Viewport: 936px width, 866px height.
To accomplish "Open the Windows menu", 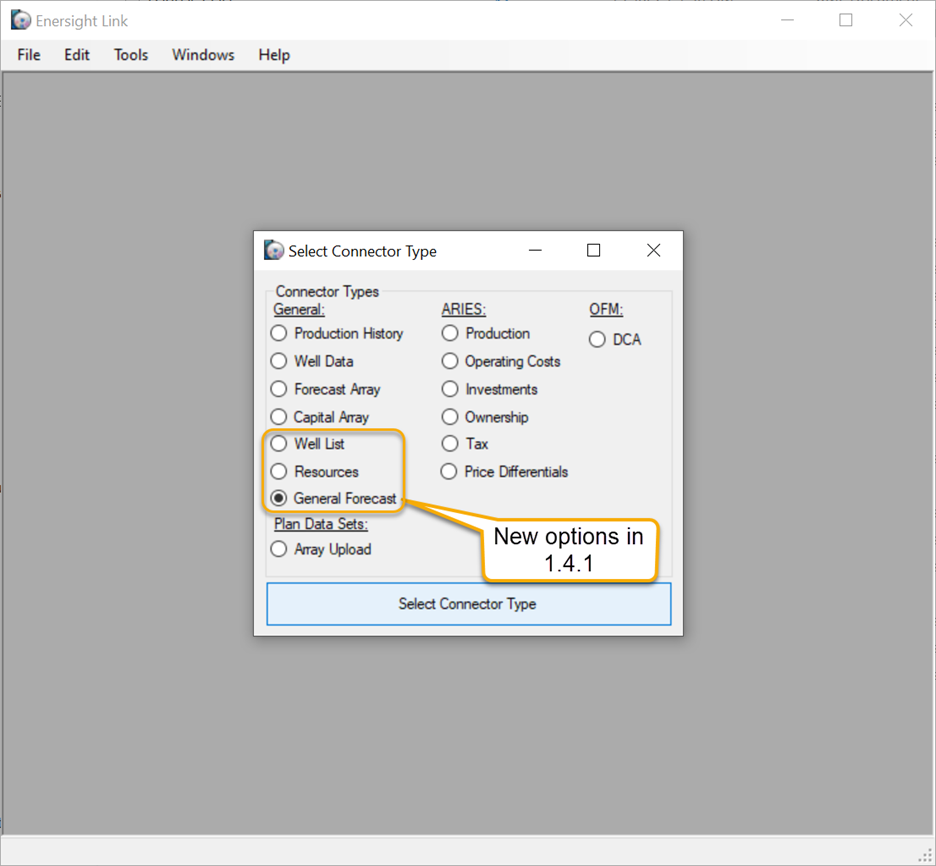I will [x=203, y=55].
